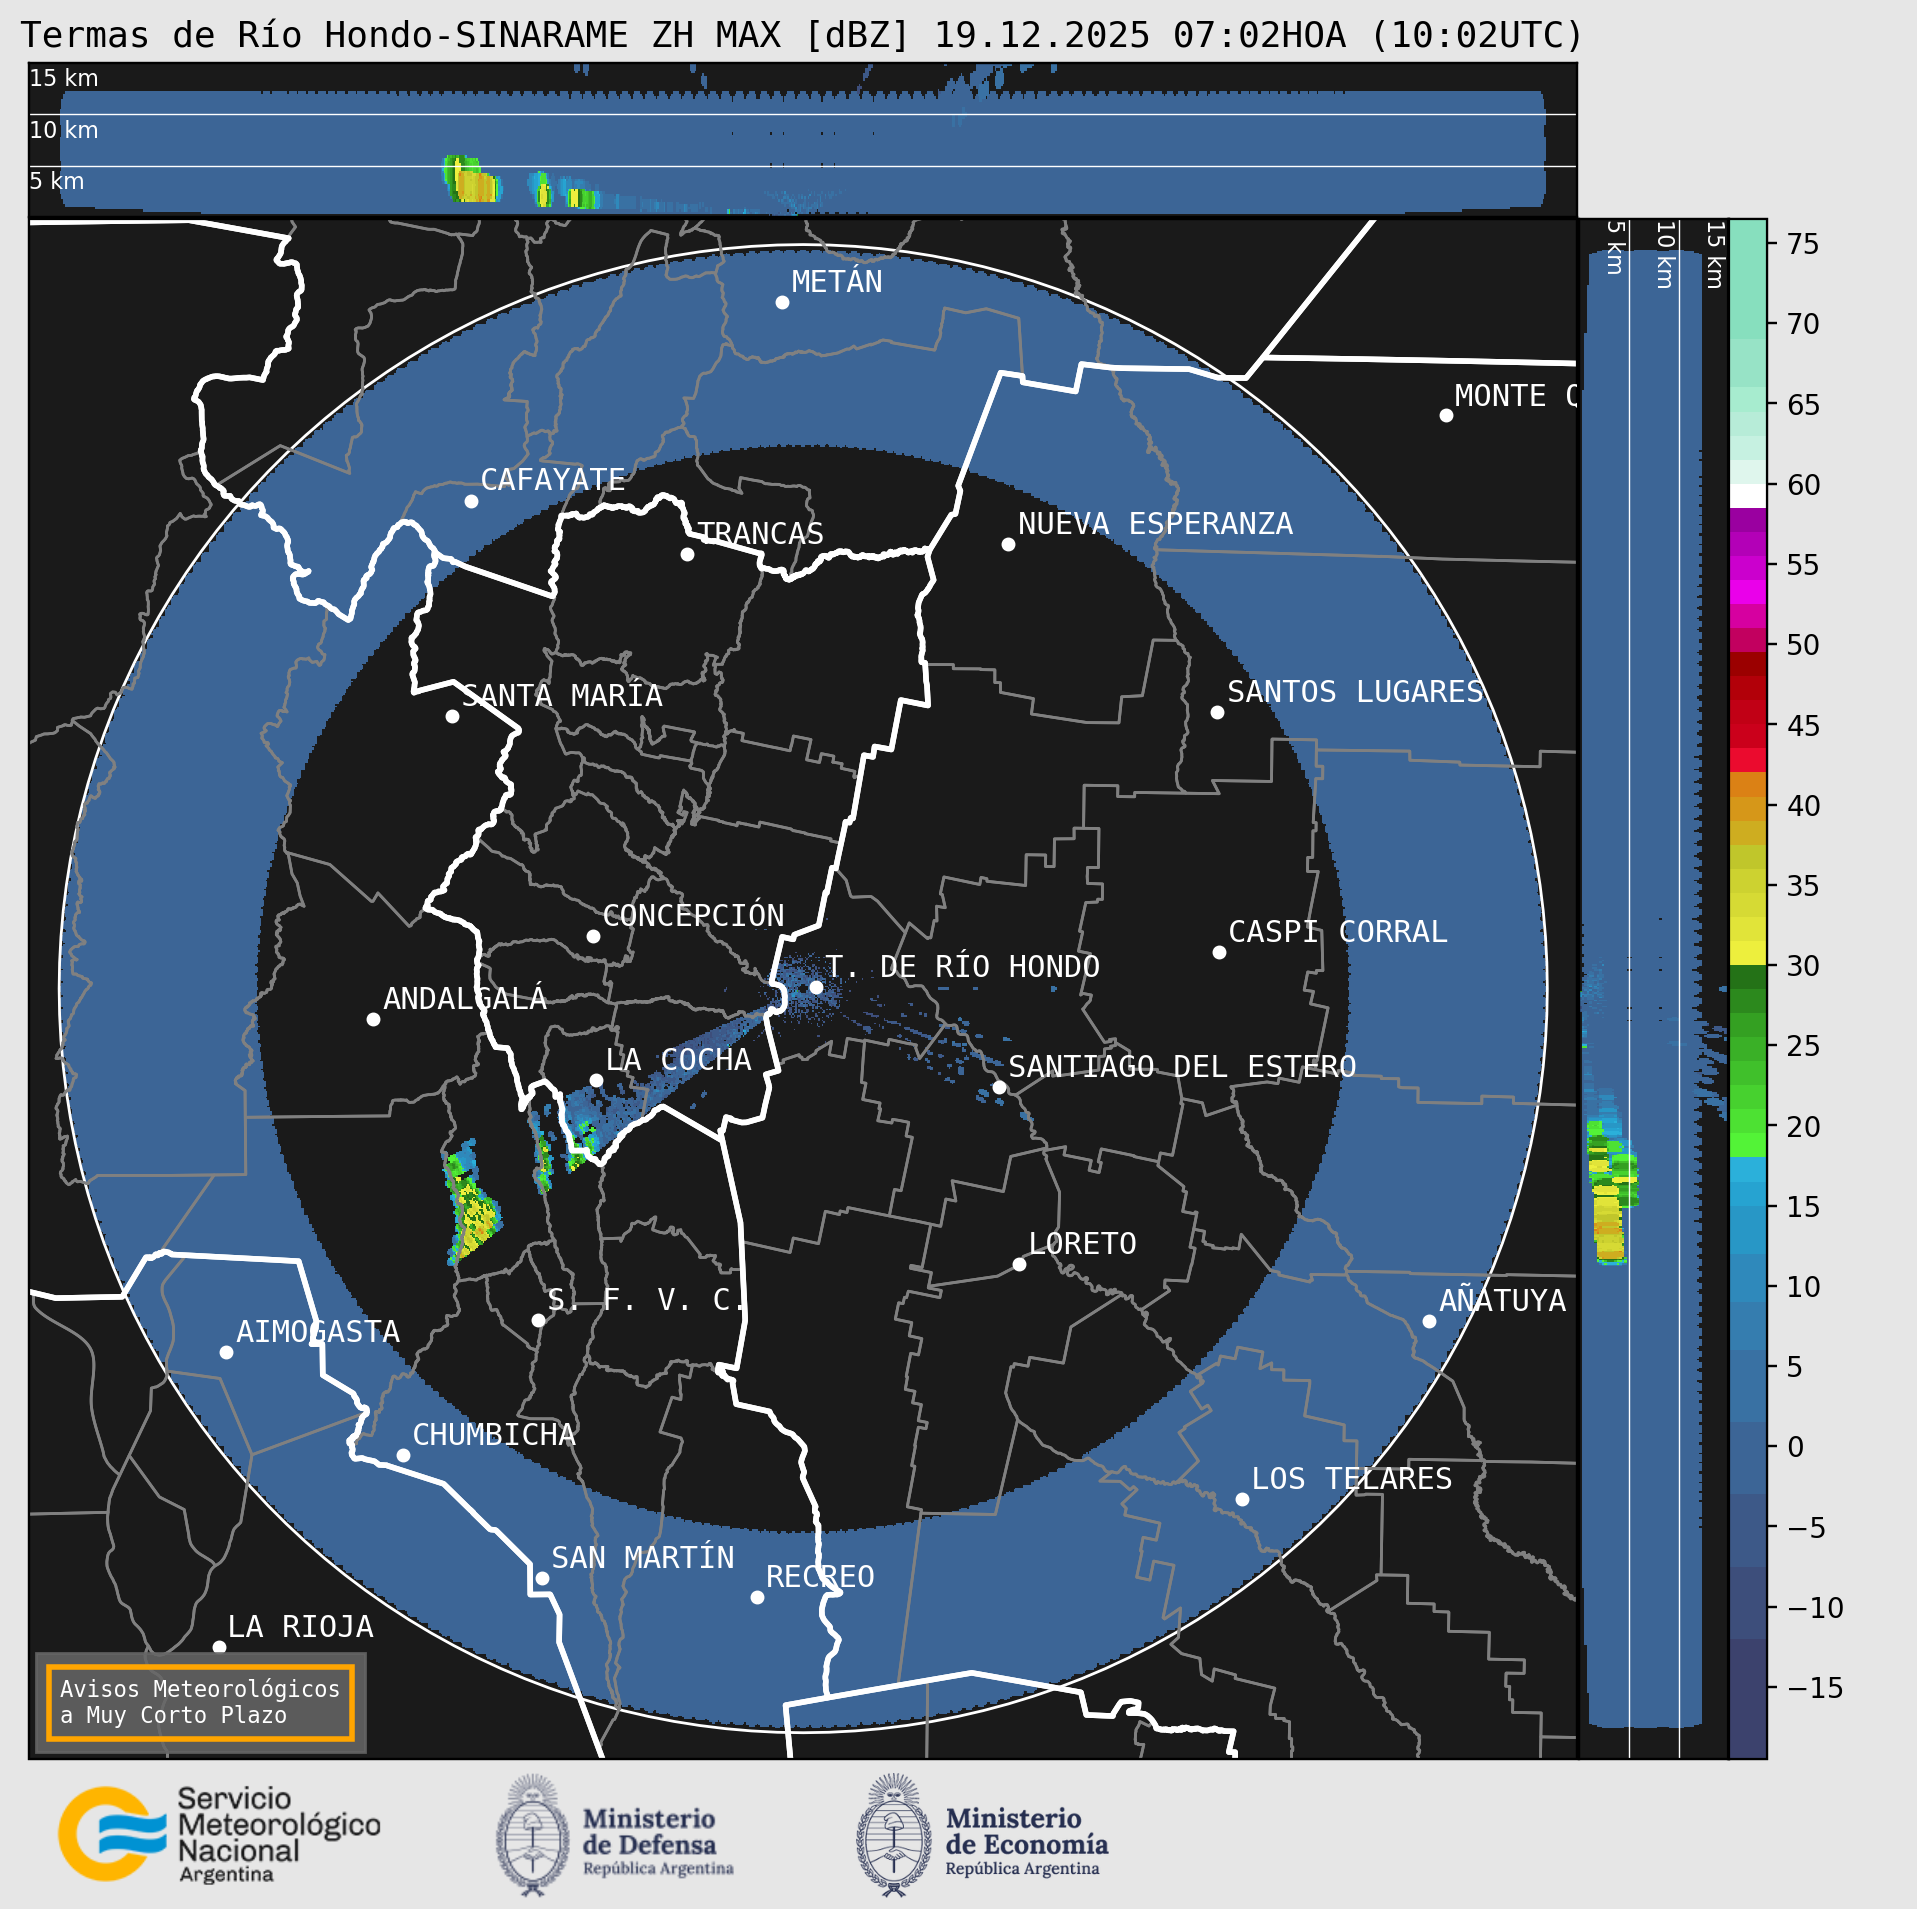Select the Andalgalá city marker dot
The width and height of the screenshot is (1917, 1909).
pyautogui.click(x=373, y=1020)
